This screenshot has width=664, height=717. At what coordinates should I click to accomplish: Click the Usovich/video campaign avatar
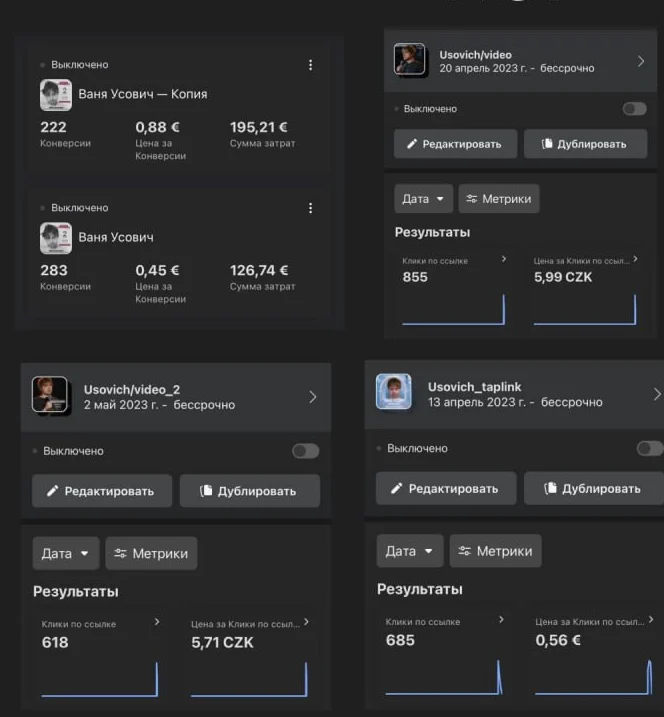410,59
